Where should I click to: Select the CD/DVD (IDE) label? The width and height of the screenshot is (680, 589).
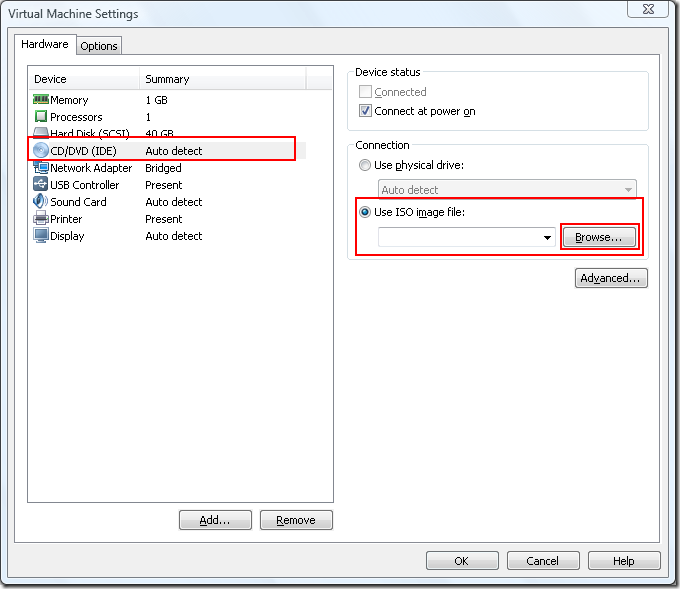point(83,151)
